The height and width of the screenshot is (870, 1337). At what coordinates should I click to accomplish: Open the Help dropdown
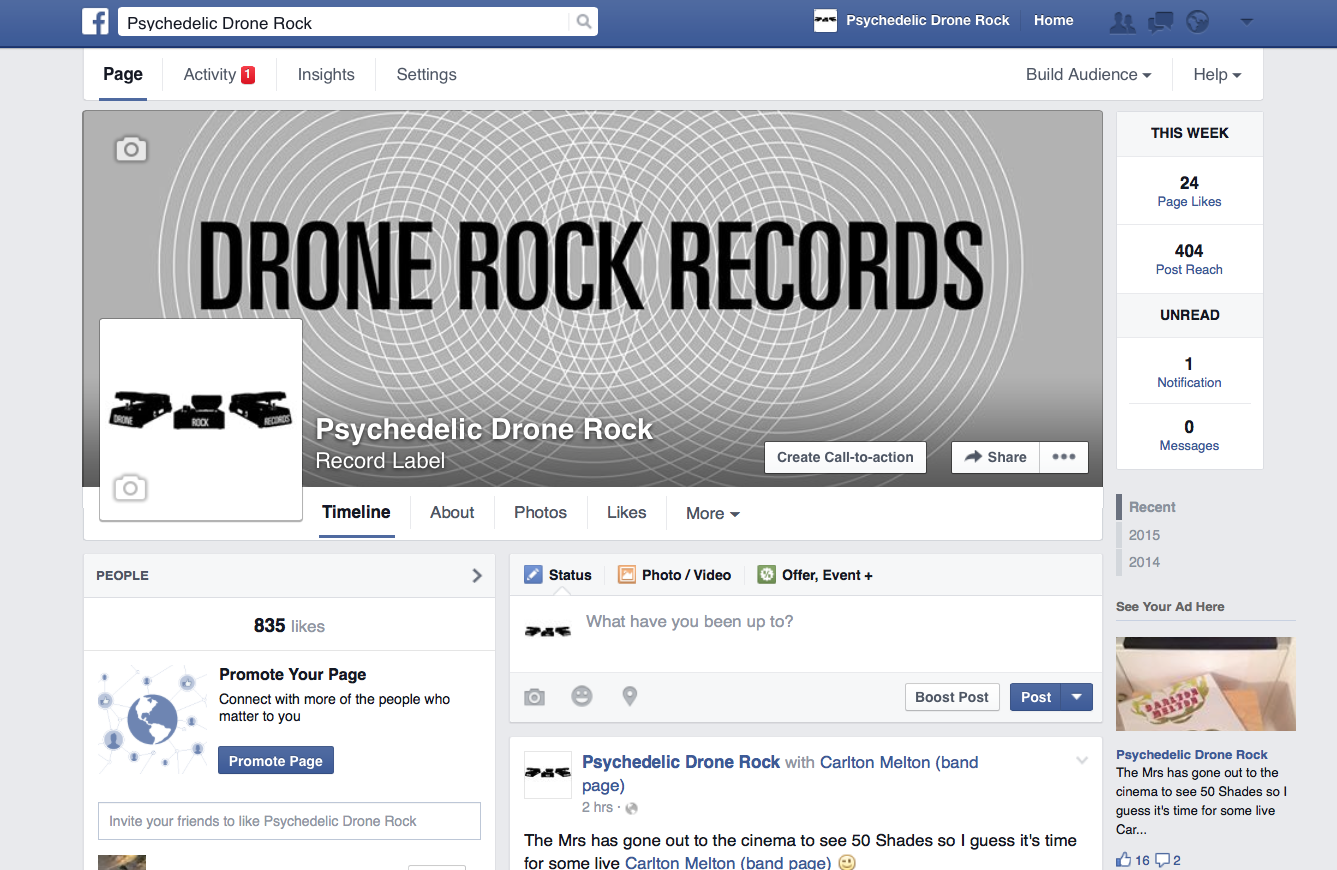click(1217, 75)
